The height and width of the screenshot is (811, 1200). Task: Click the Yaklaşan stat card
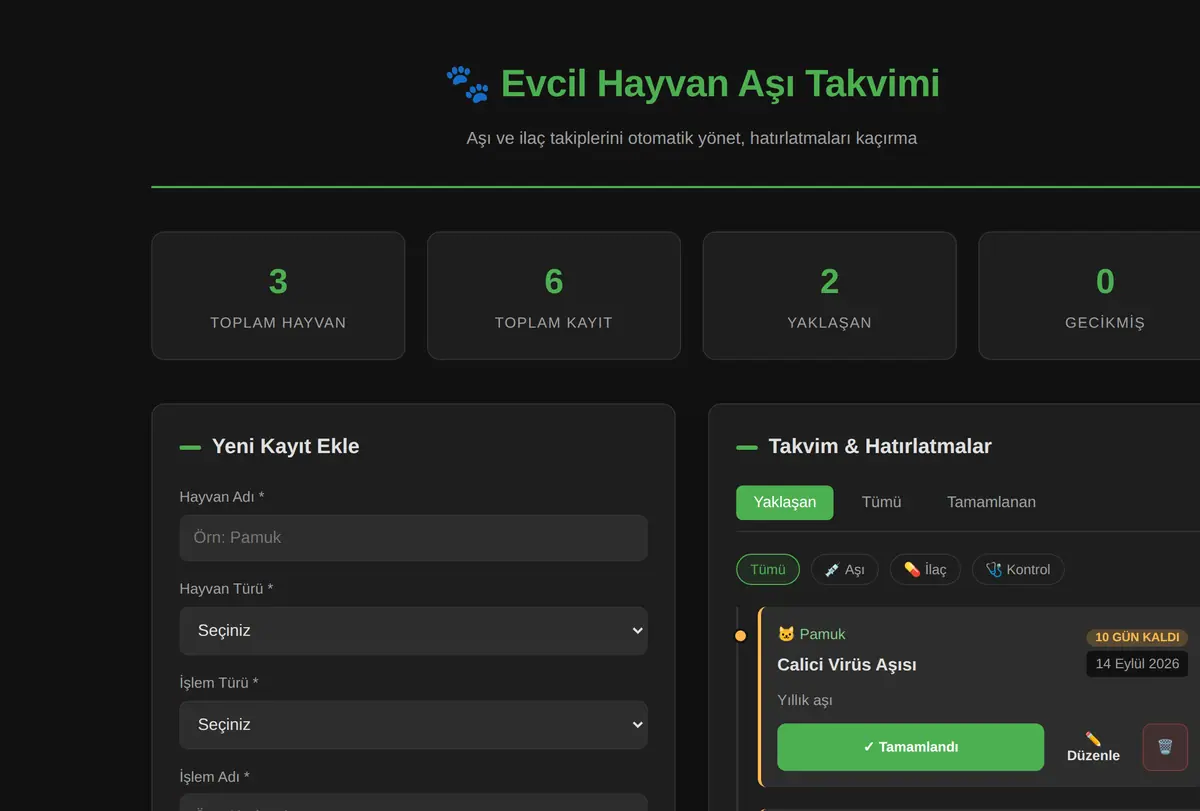(829, 296)
